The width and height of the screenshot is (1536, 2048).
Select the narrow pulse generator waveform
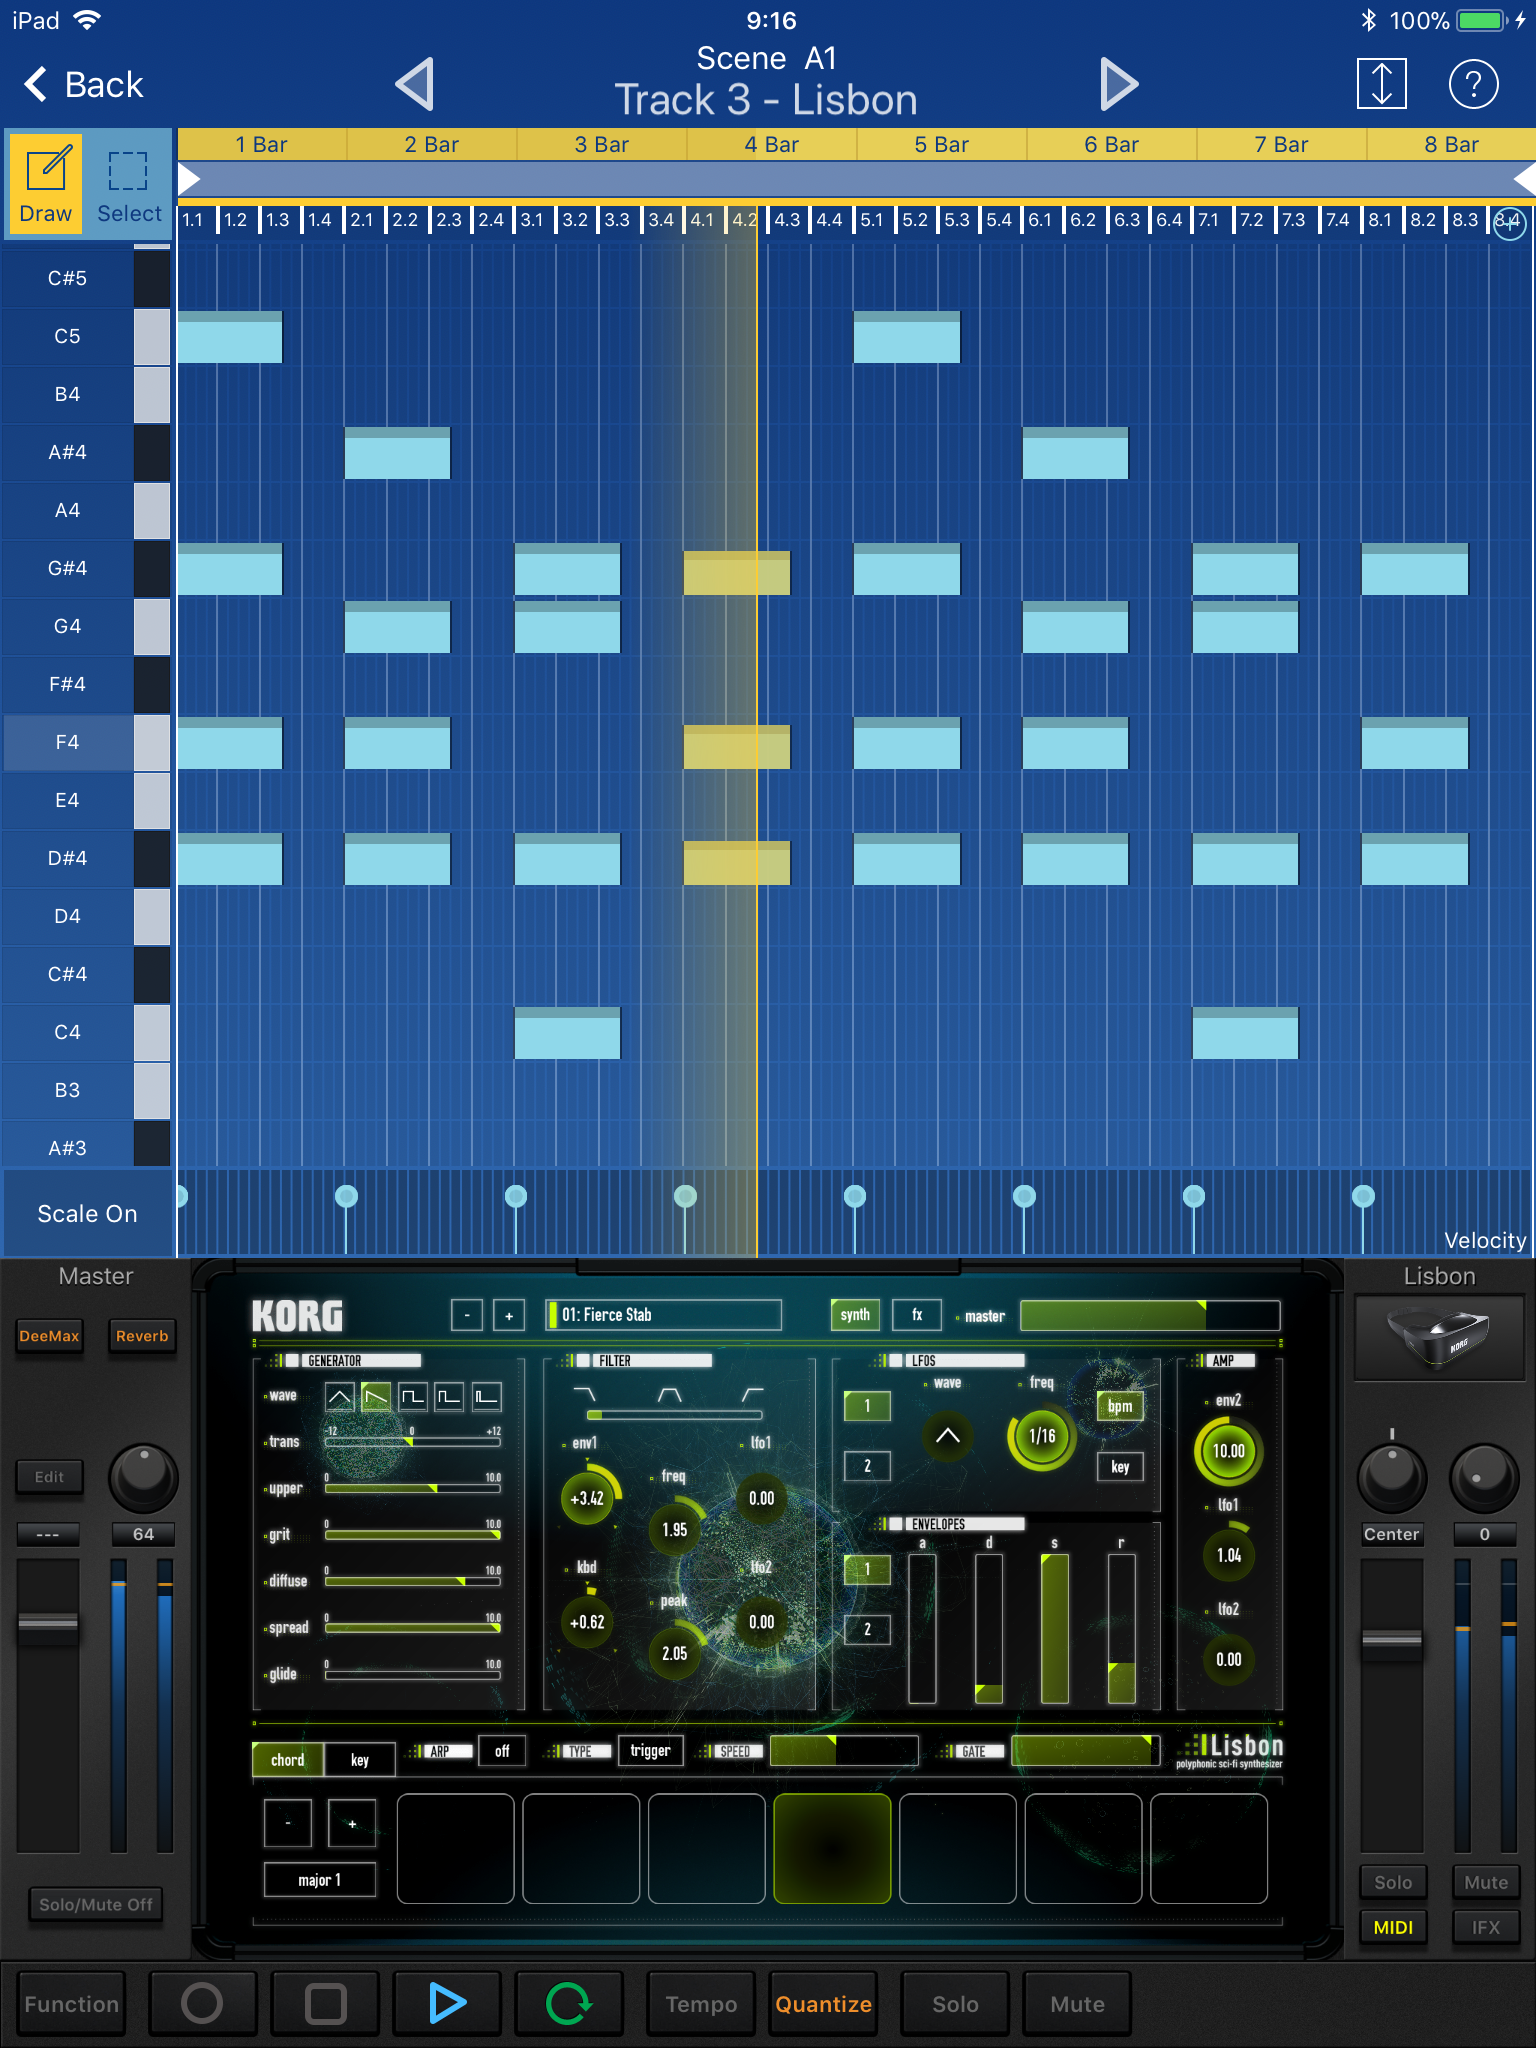487,1397
